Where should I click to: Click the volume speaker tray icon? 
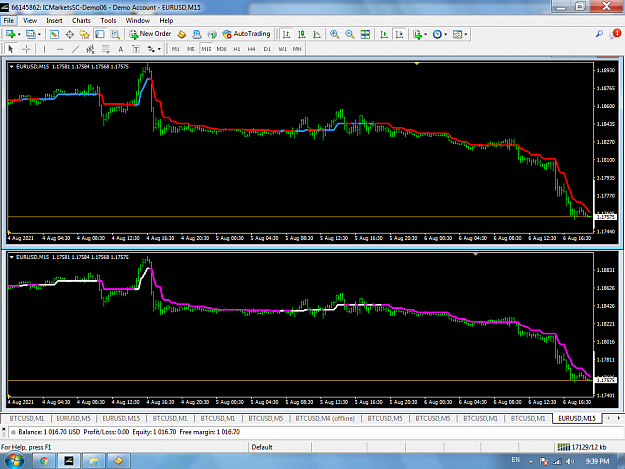[570, 461]
